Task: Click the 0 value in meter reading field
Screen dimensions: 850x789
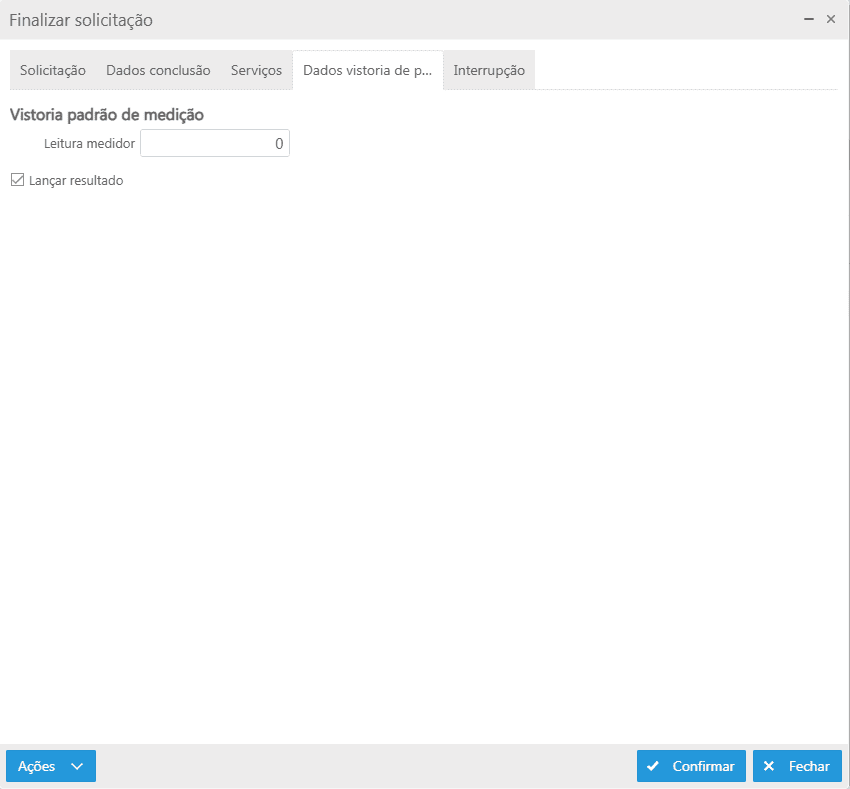Action: click(279, 144)
